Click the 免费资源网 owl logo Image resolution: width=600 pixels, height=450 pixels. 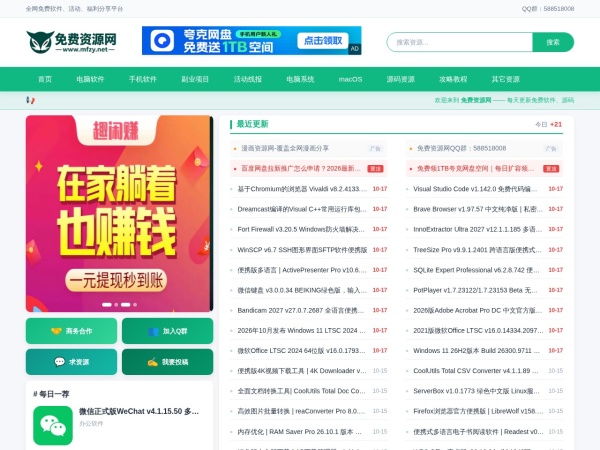click(x=72, y=42)
